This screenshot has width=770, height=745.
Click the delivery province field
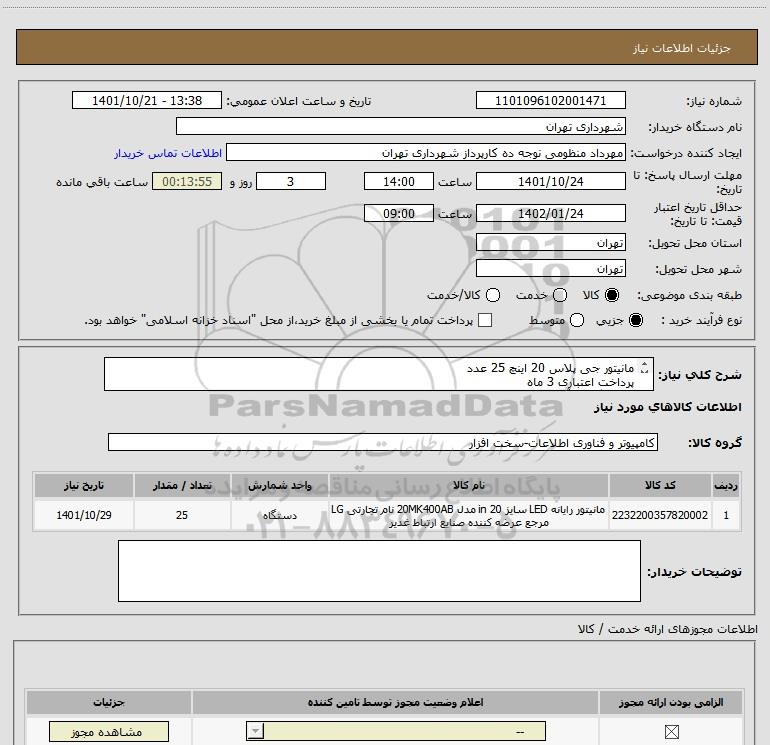pos(550,242)
